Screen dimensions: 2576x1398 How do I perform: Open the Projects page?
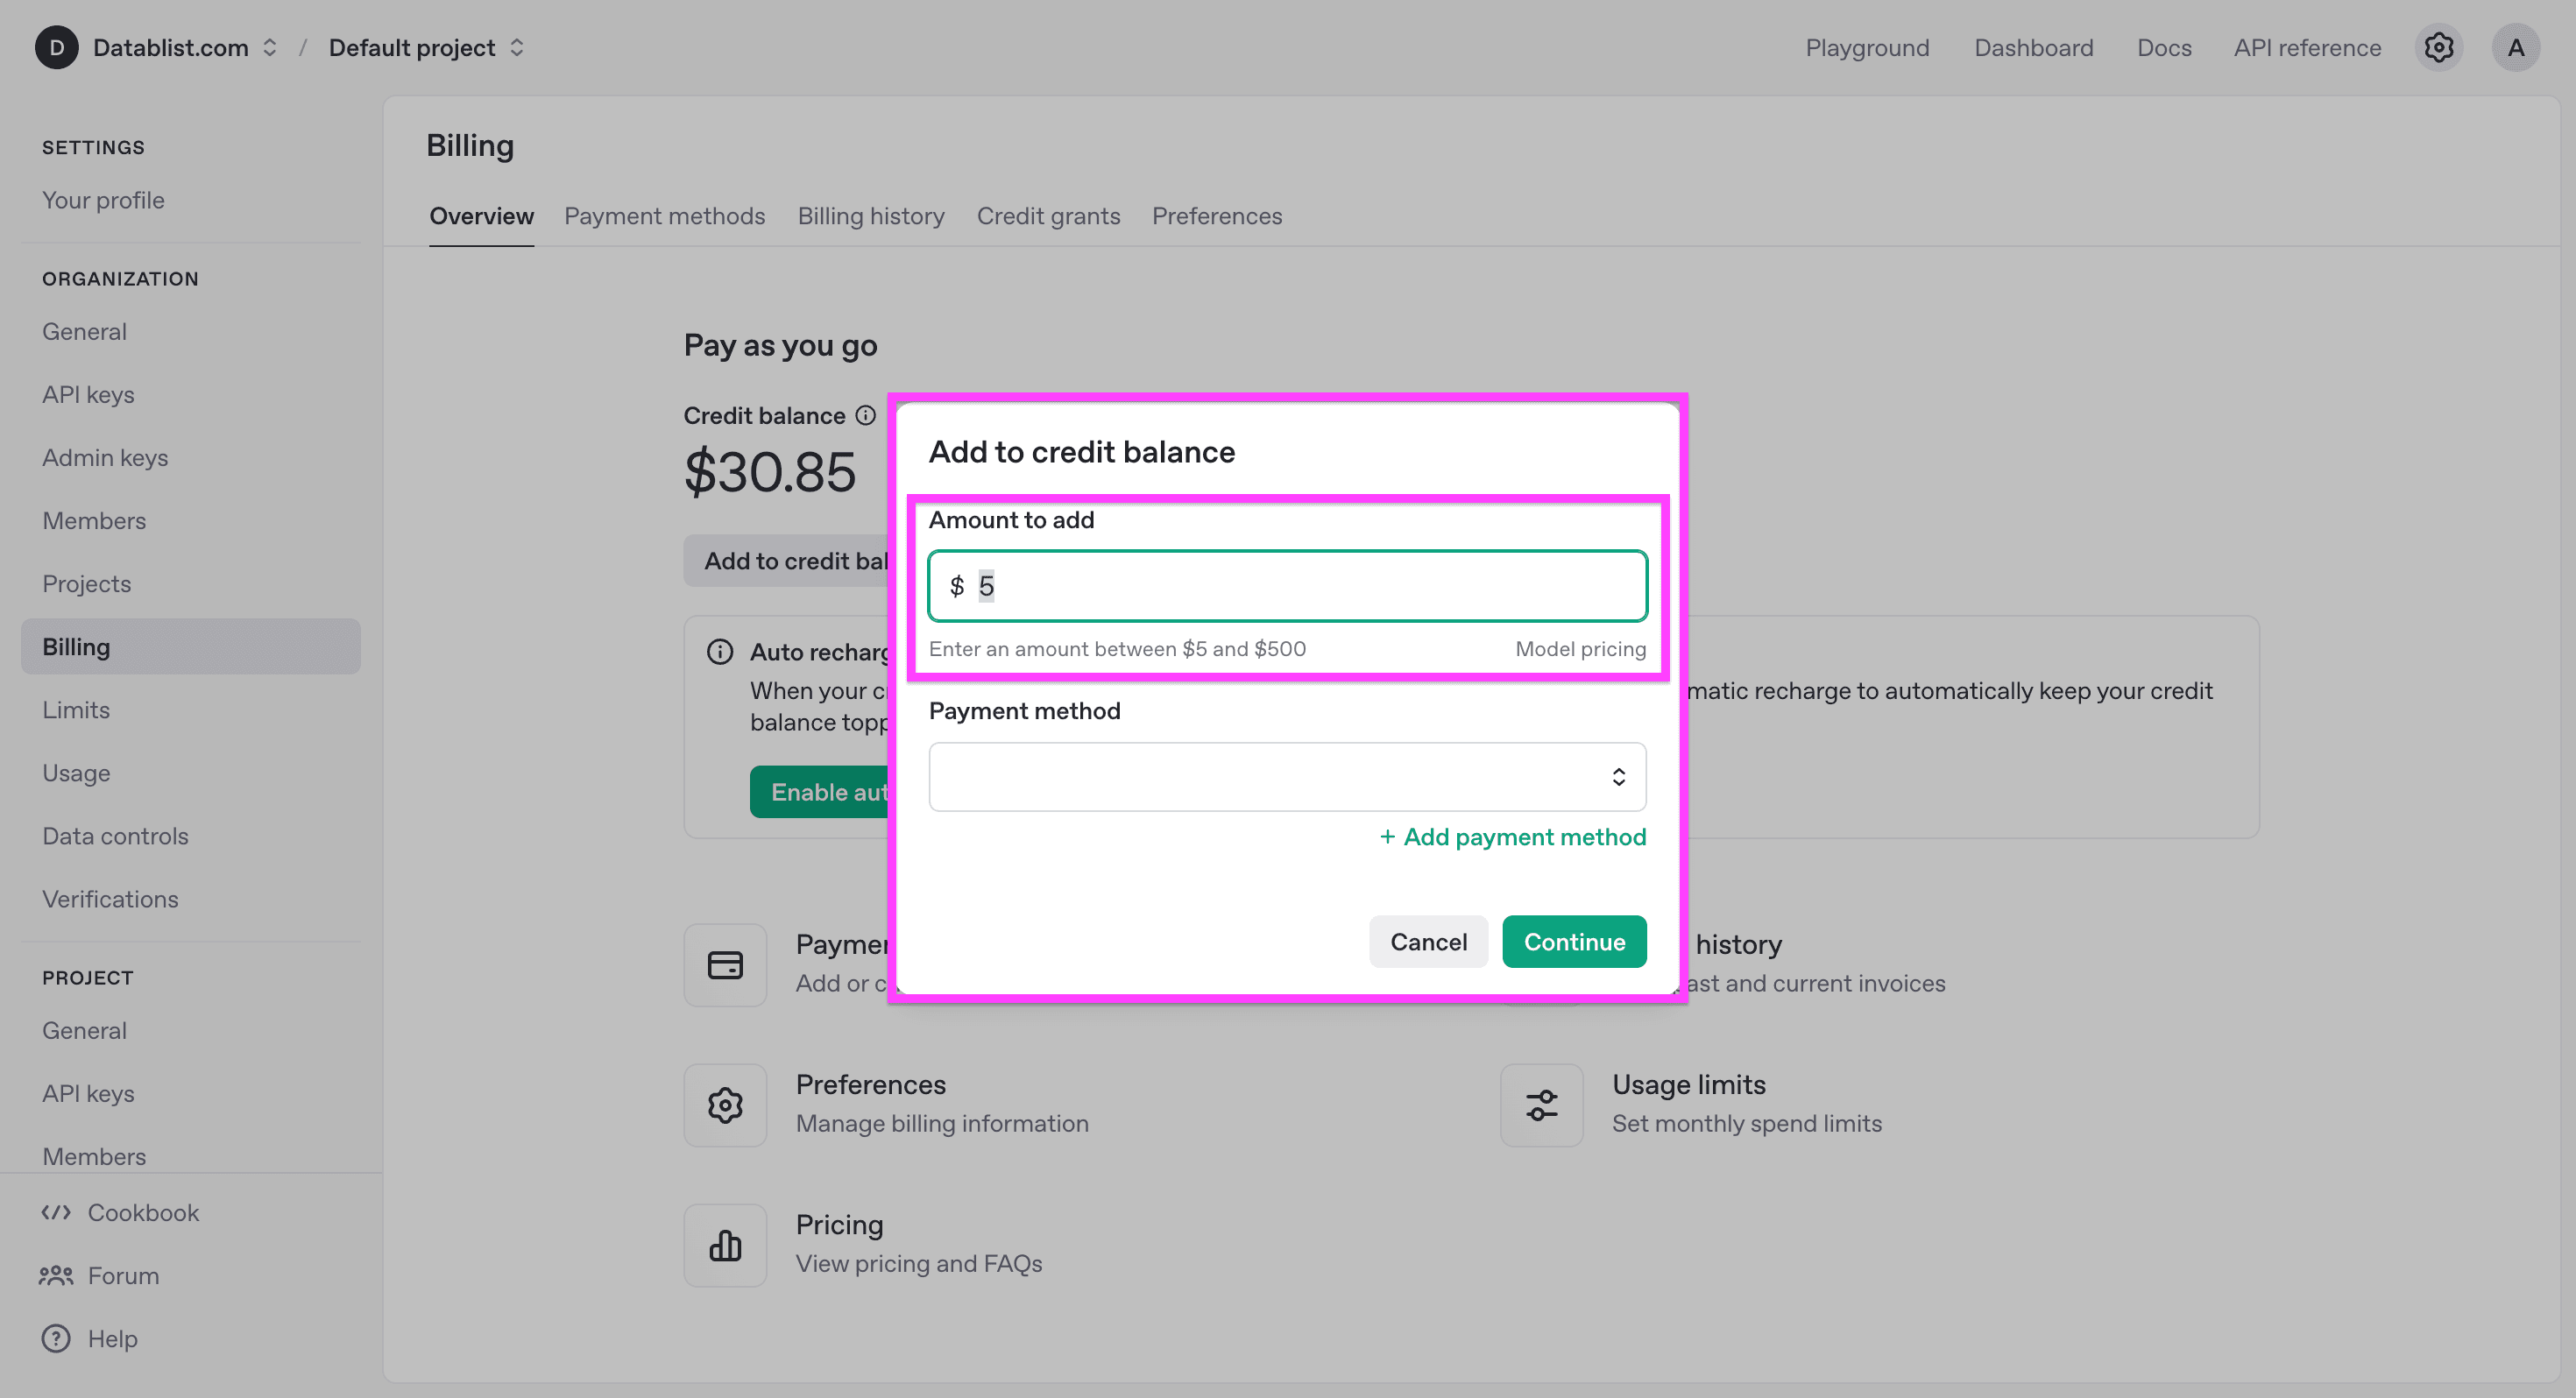point(86,583)
